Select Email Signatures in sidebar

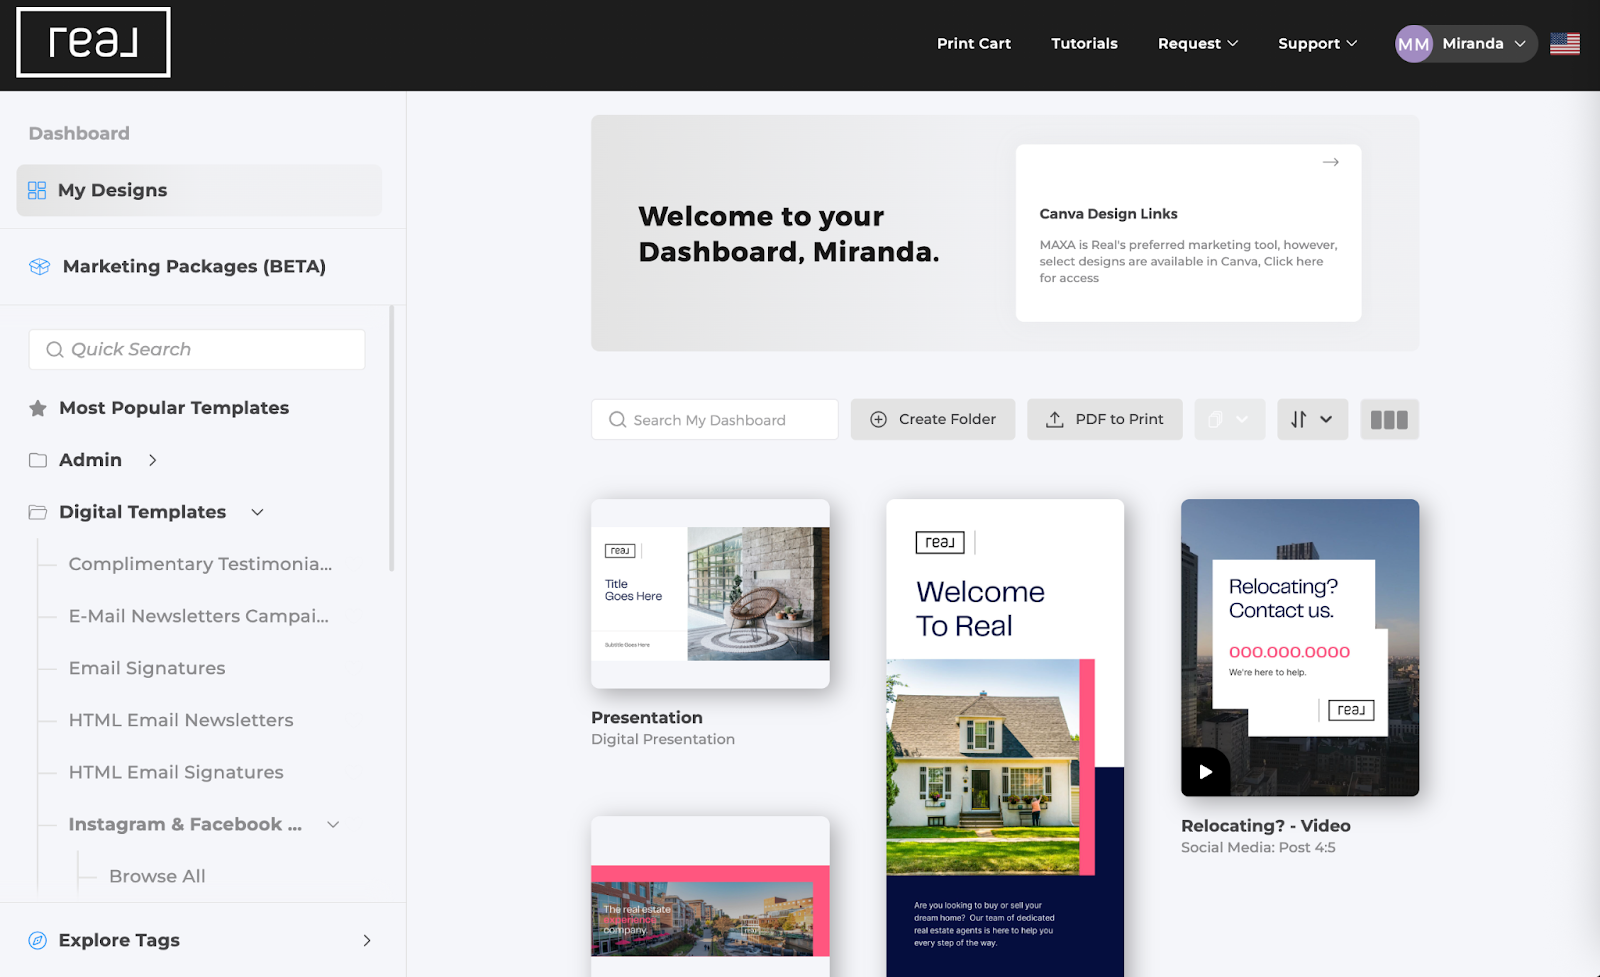pyautogui.click(x=147, y=668)
